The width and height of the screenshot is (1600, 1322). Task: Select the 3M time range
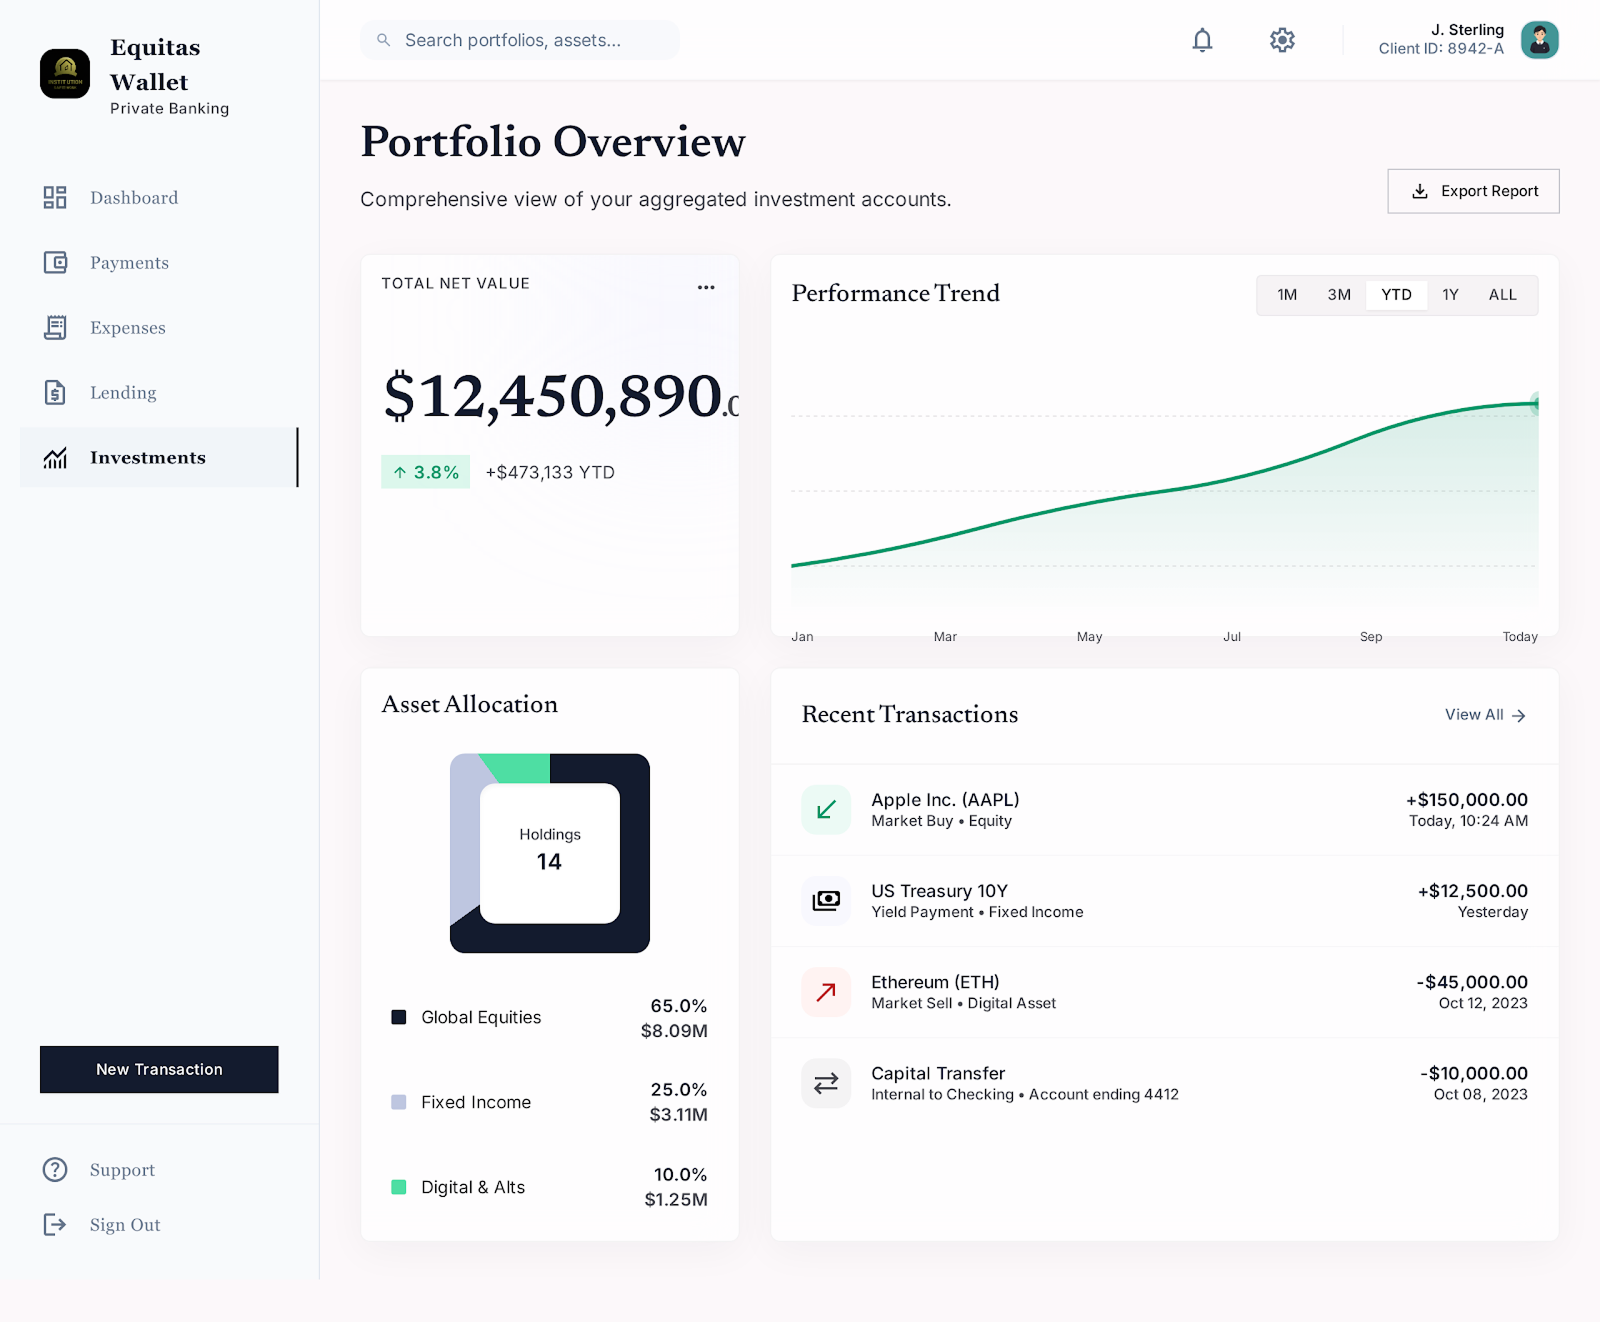1339,295
